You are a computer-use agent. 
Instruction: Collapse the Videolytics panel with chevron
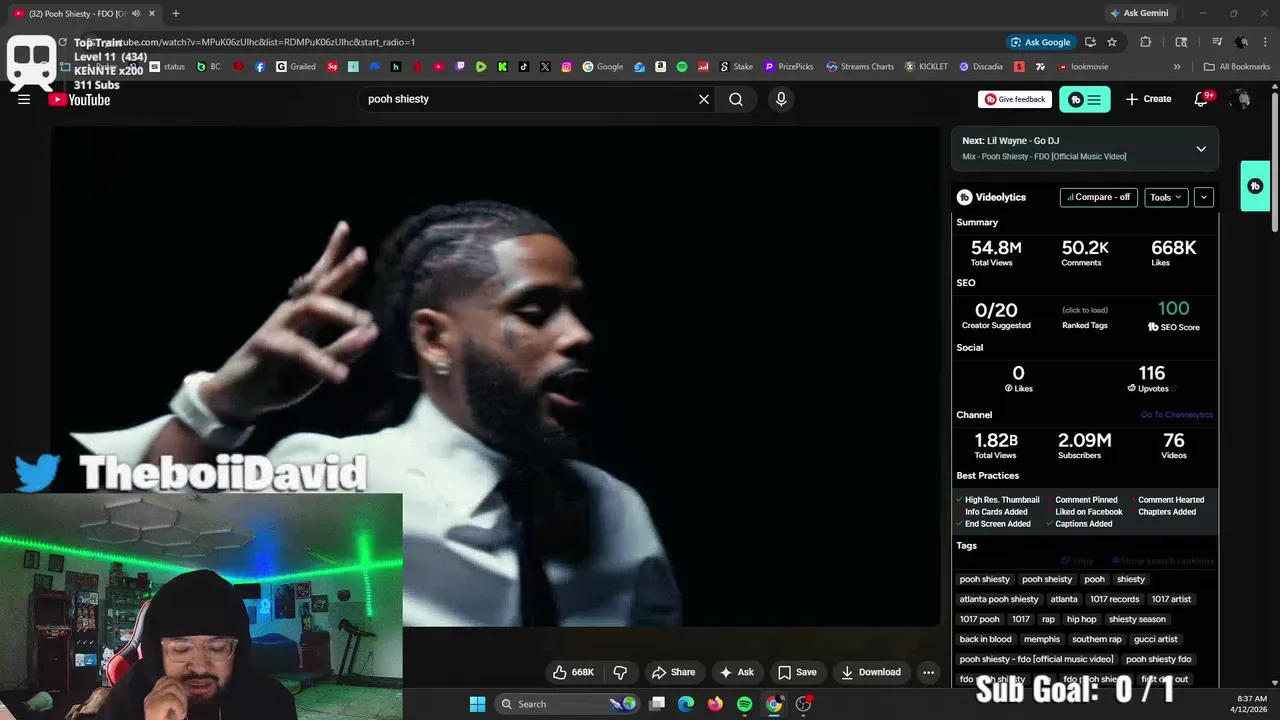tap(1204, 197)
